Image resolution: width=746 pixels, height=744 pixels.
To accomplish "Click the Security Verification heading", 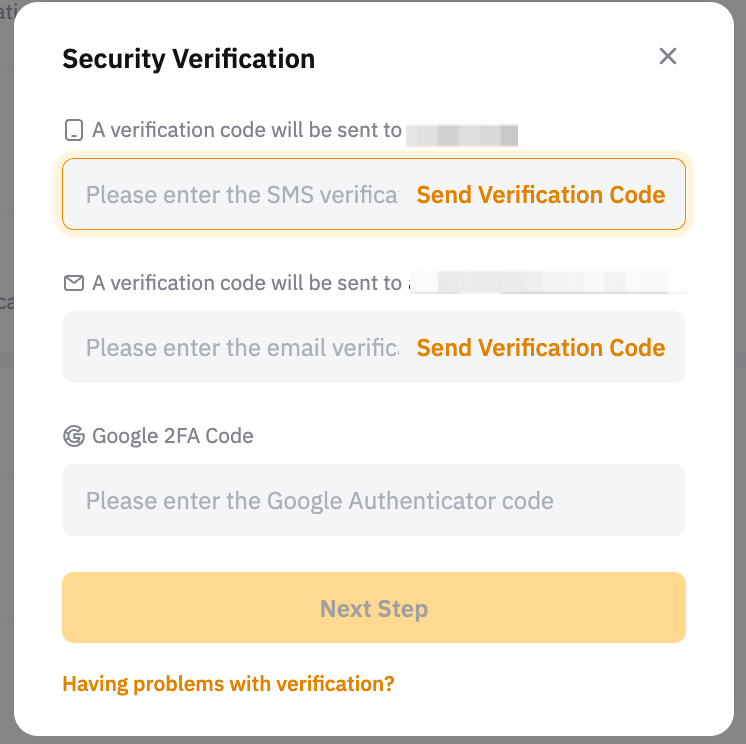I will [x=188, y=59].
